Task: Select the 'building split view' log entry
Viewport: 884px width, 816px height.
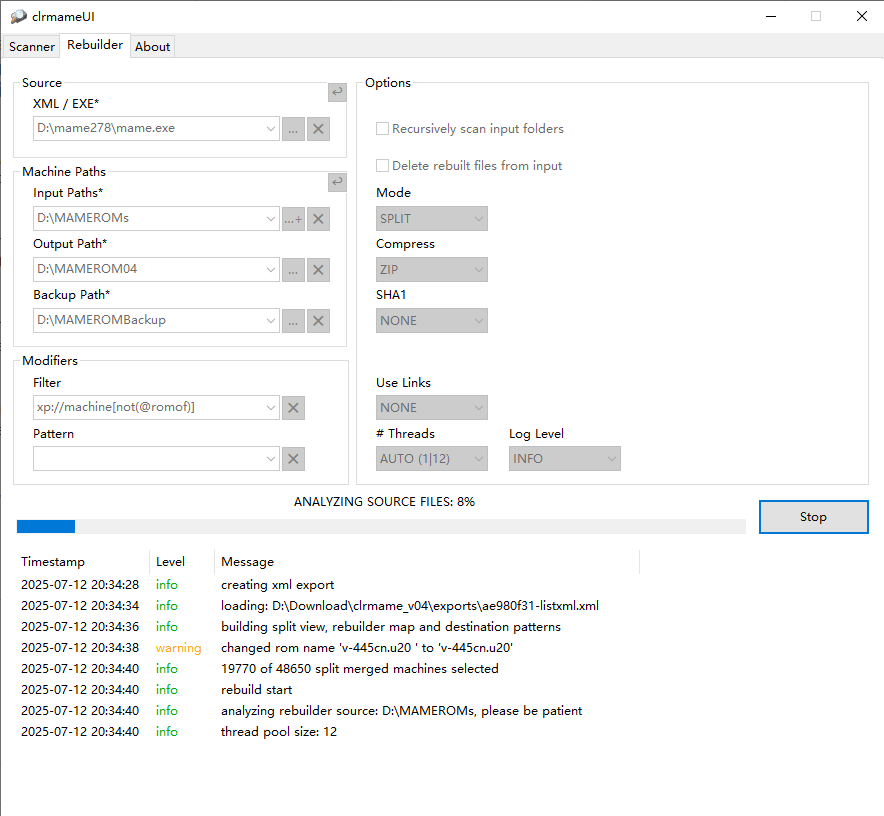Action: click(330, 627)
